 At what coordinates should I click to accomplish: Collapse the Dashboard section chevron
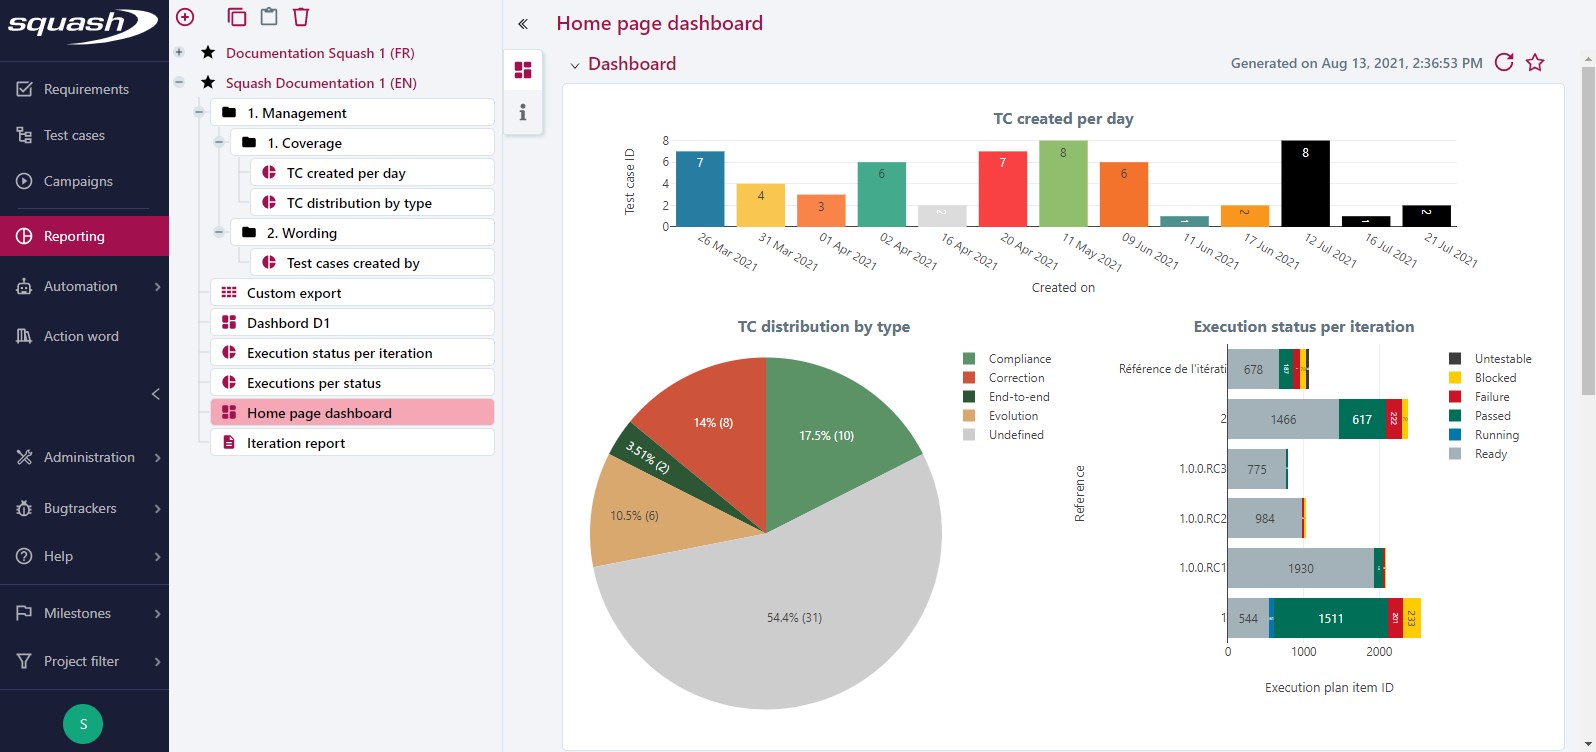click(575, 65)
